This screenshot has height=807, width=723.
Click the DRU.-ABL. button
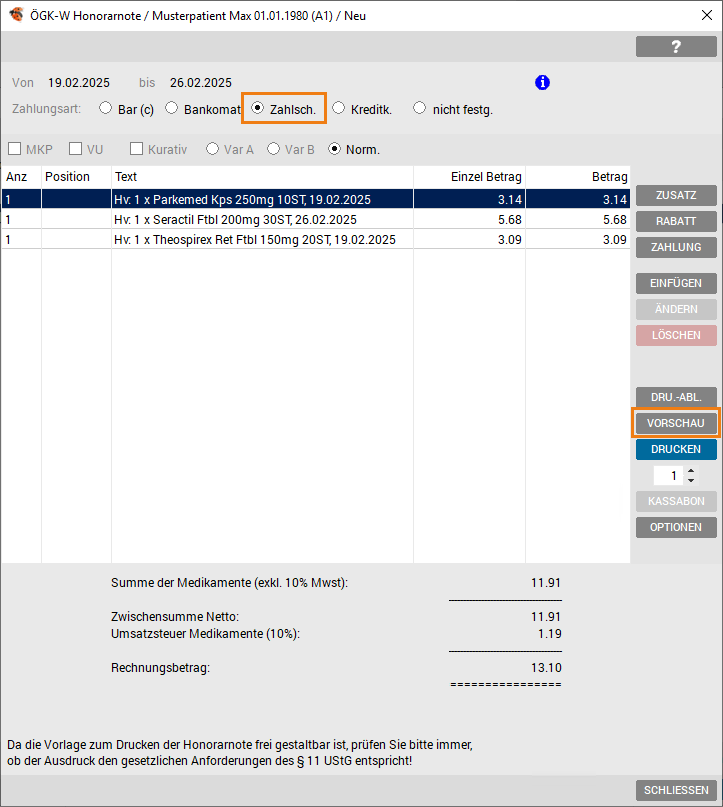676,397
